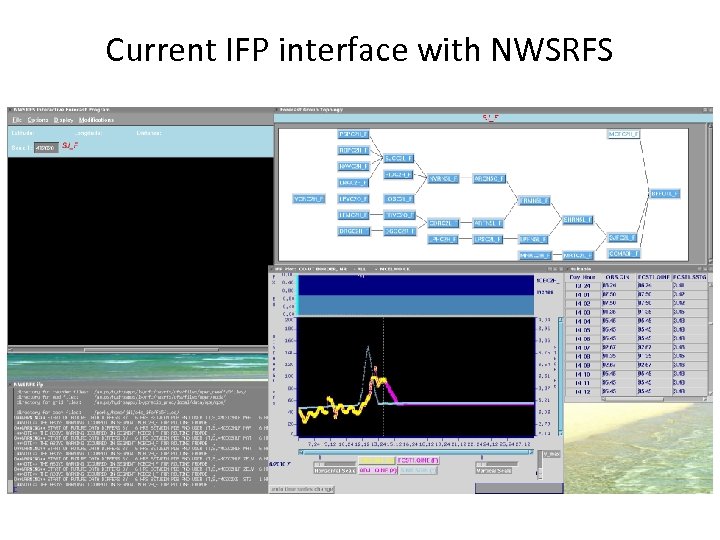Select the white unhighlighted node in the topology
This screenshot has width=720, height=540.
624,135
